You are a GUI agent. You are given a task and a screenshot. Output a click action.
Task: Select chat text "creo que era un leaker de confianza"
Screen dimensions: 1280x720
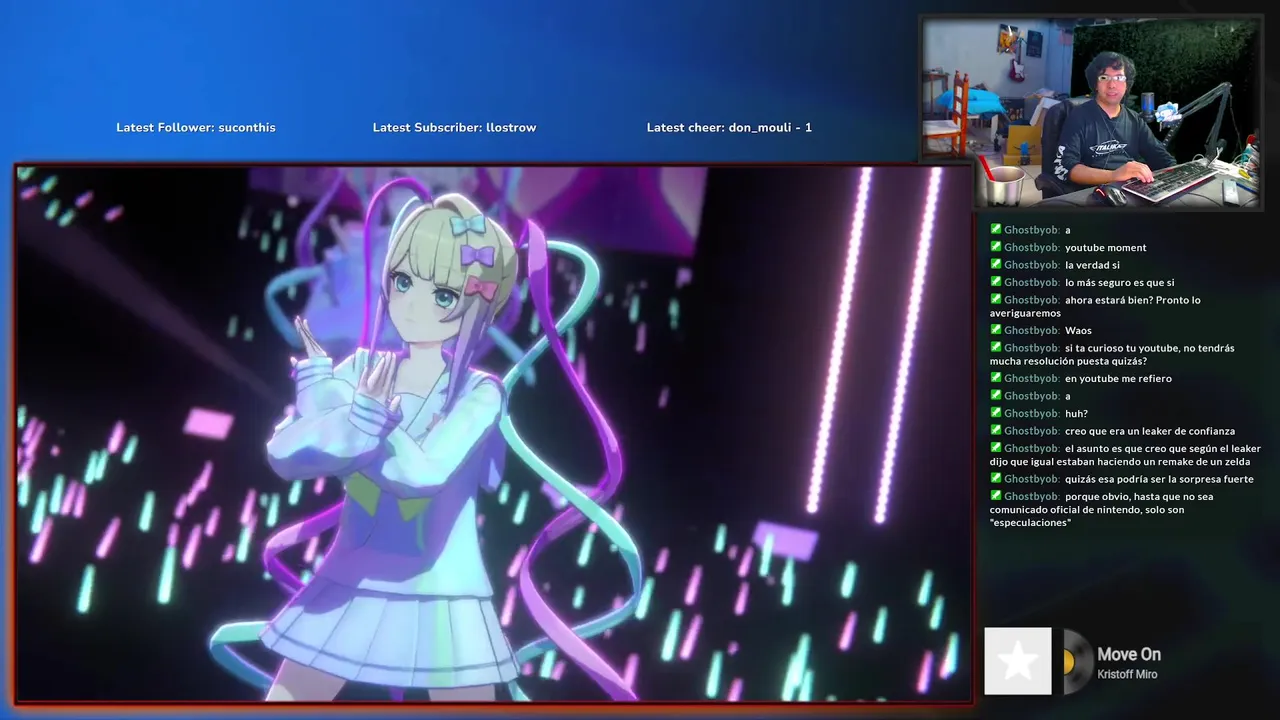click(x=1149, y=431)
